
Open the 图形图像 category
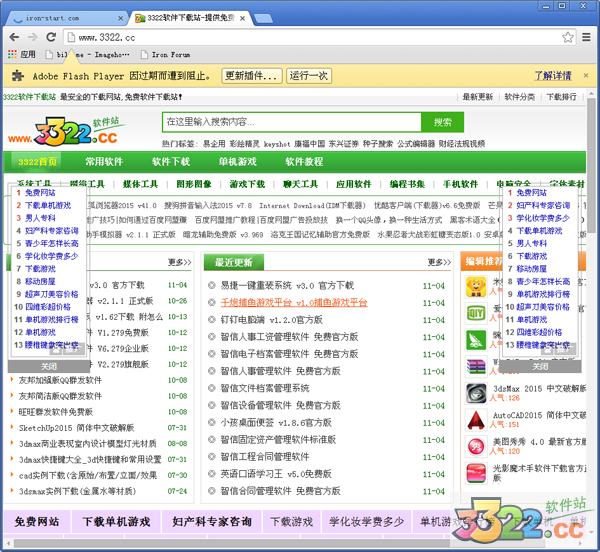pos(194,184)
